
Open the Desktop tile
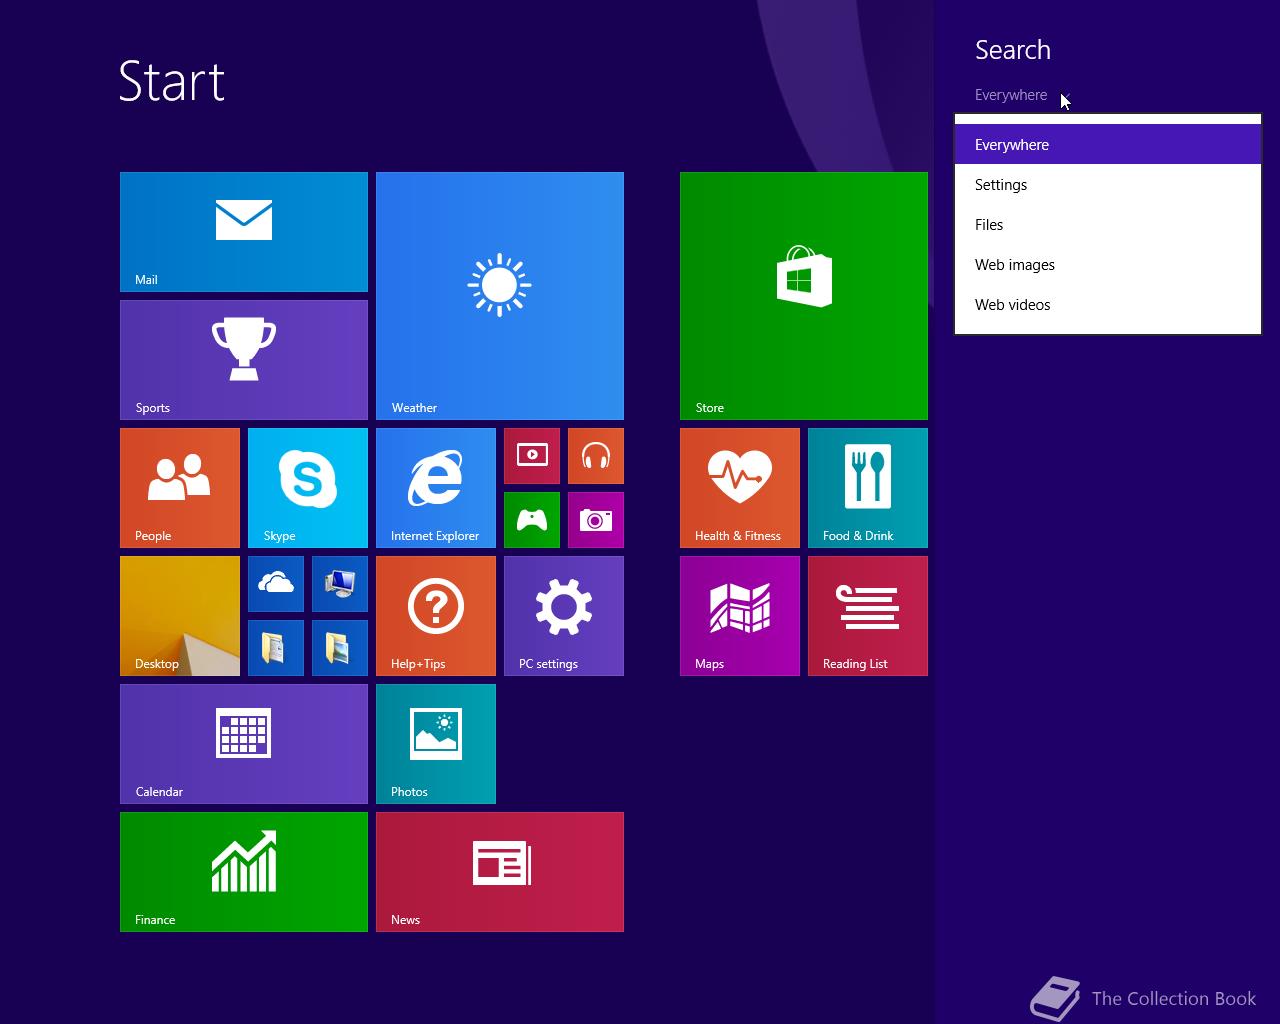pyautogui.click(x=180, y=616)
